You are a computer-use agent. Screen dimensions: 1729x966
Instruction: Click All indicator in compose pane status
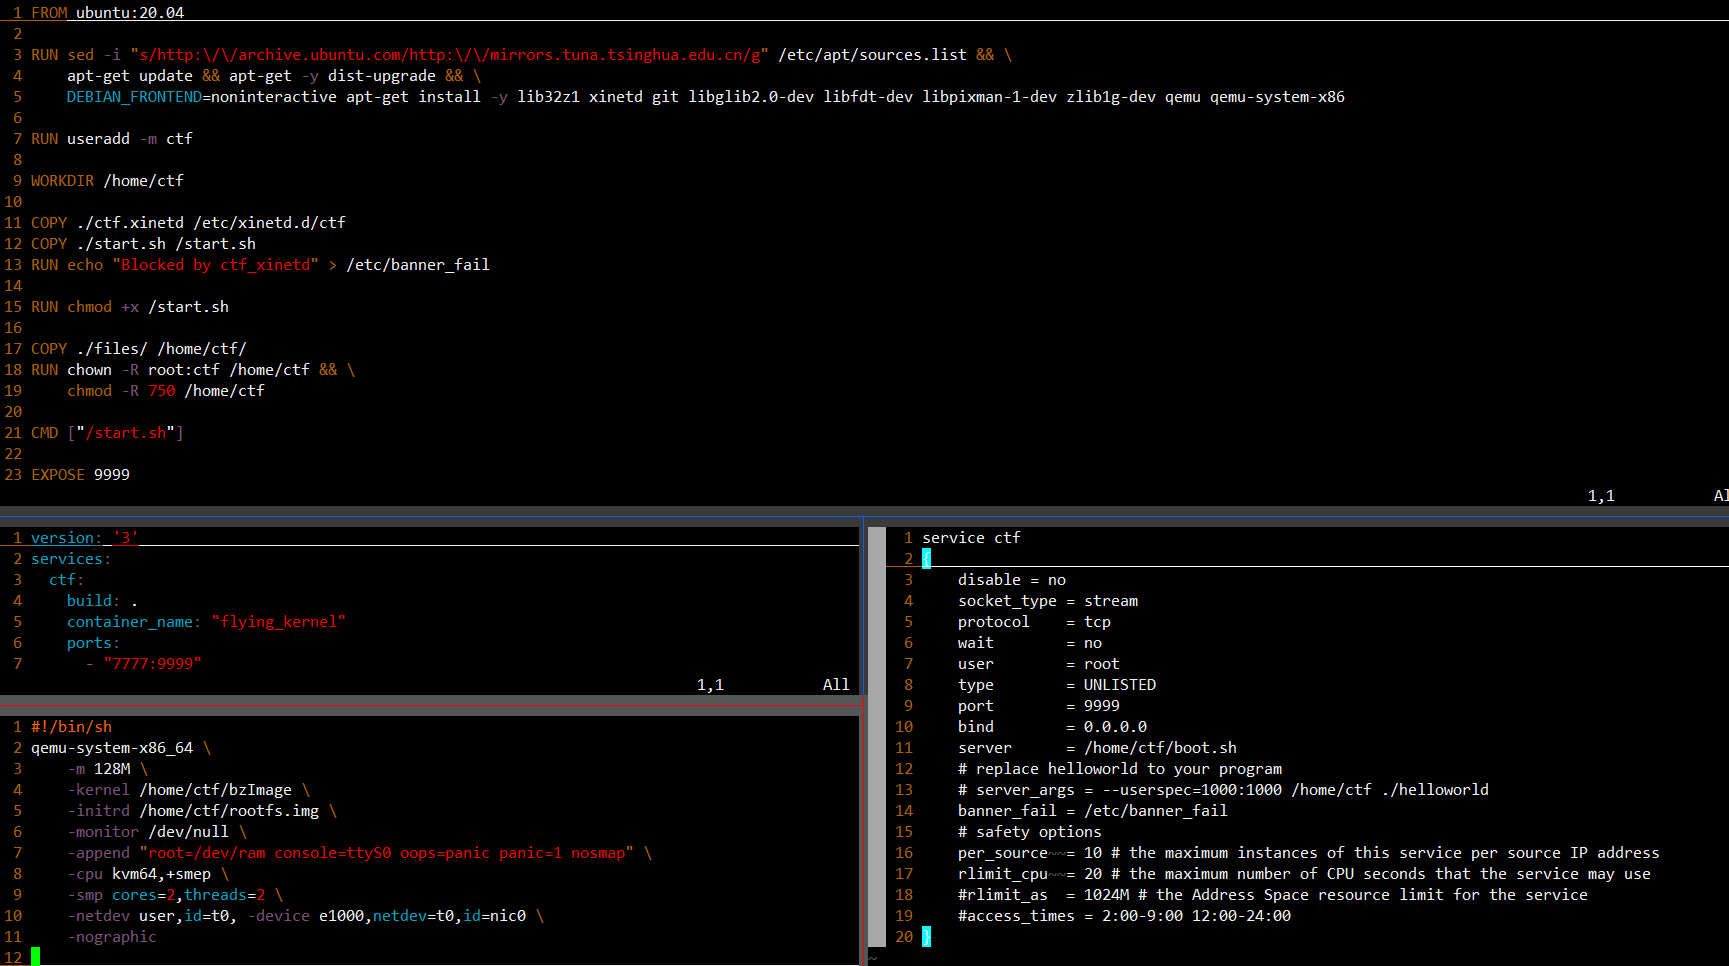coord(836,685)
